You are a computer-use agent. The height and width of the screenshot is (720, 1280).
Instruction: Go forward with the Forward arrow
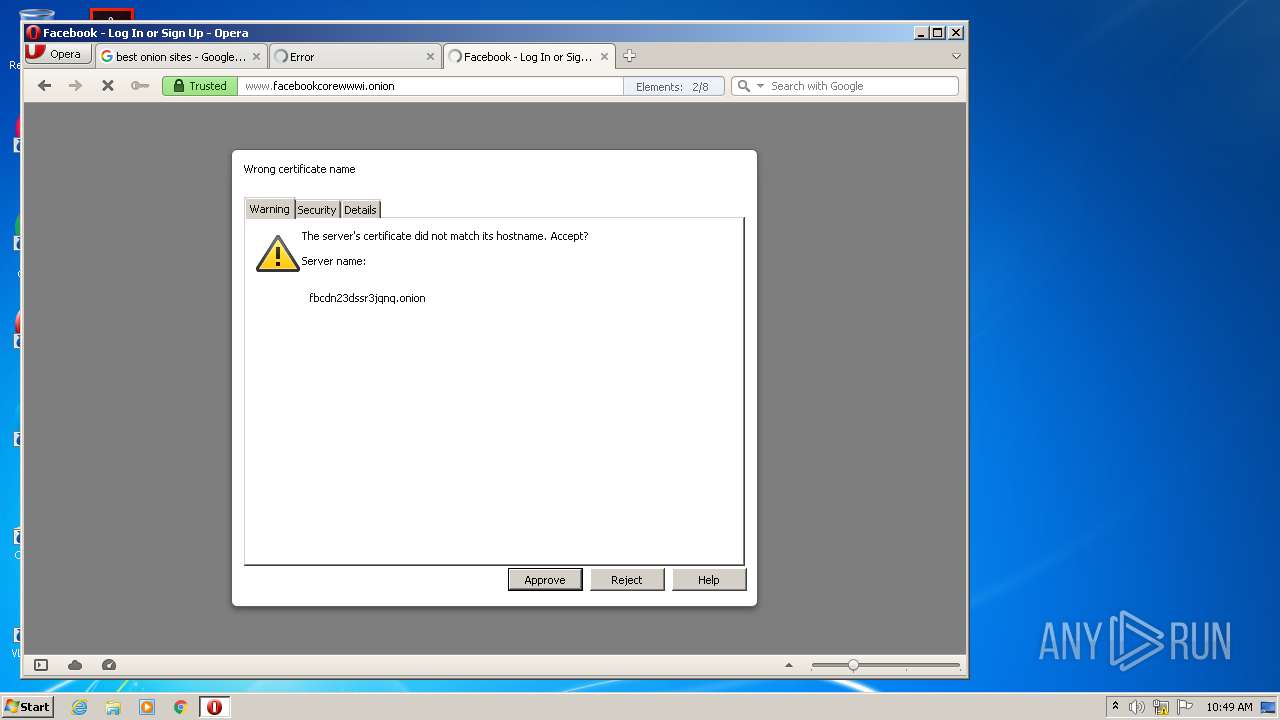pyautogui.click(x=75, y=86)
